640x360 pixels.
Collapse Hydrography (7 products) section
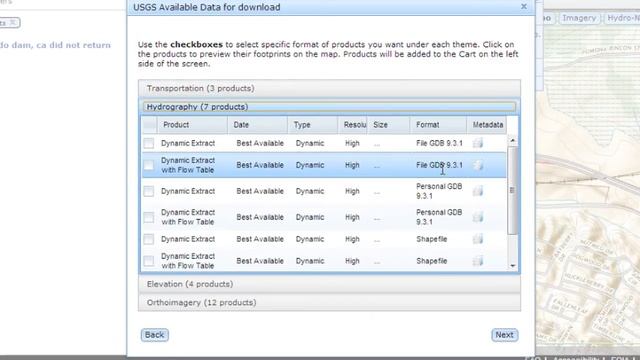point(329,107)
